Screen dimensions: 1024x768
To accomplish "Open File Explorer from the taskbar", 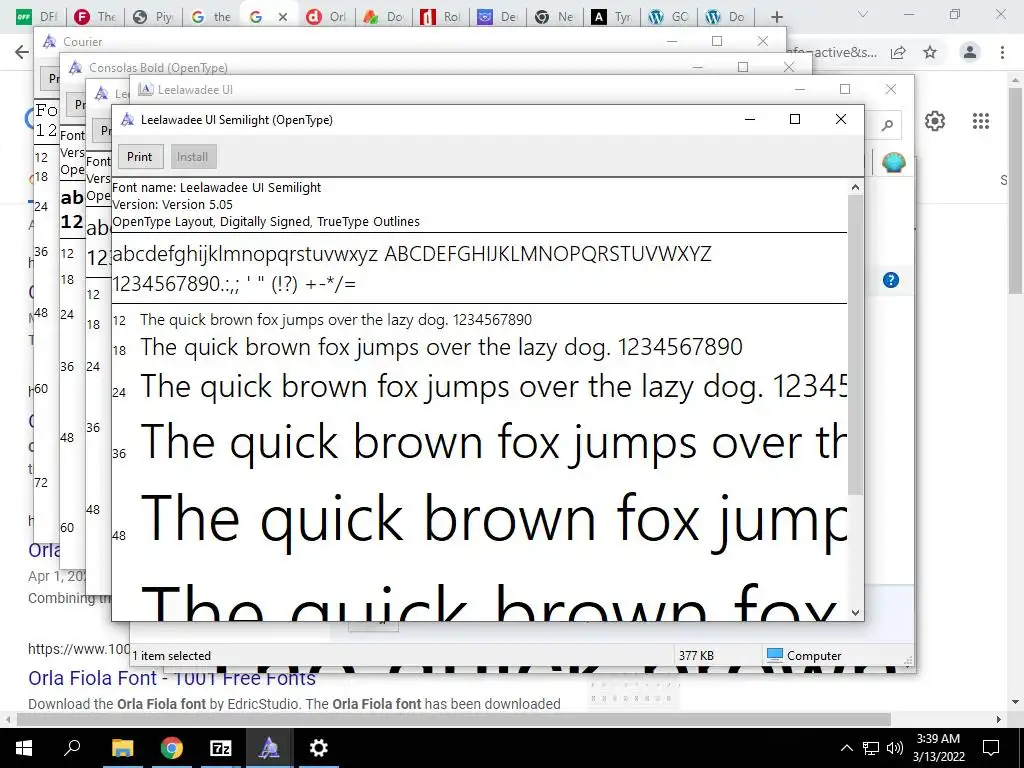I will tap(122, 748).
